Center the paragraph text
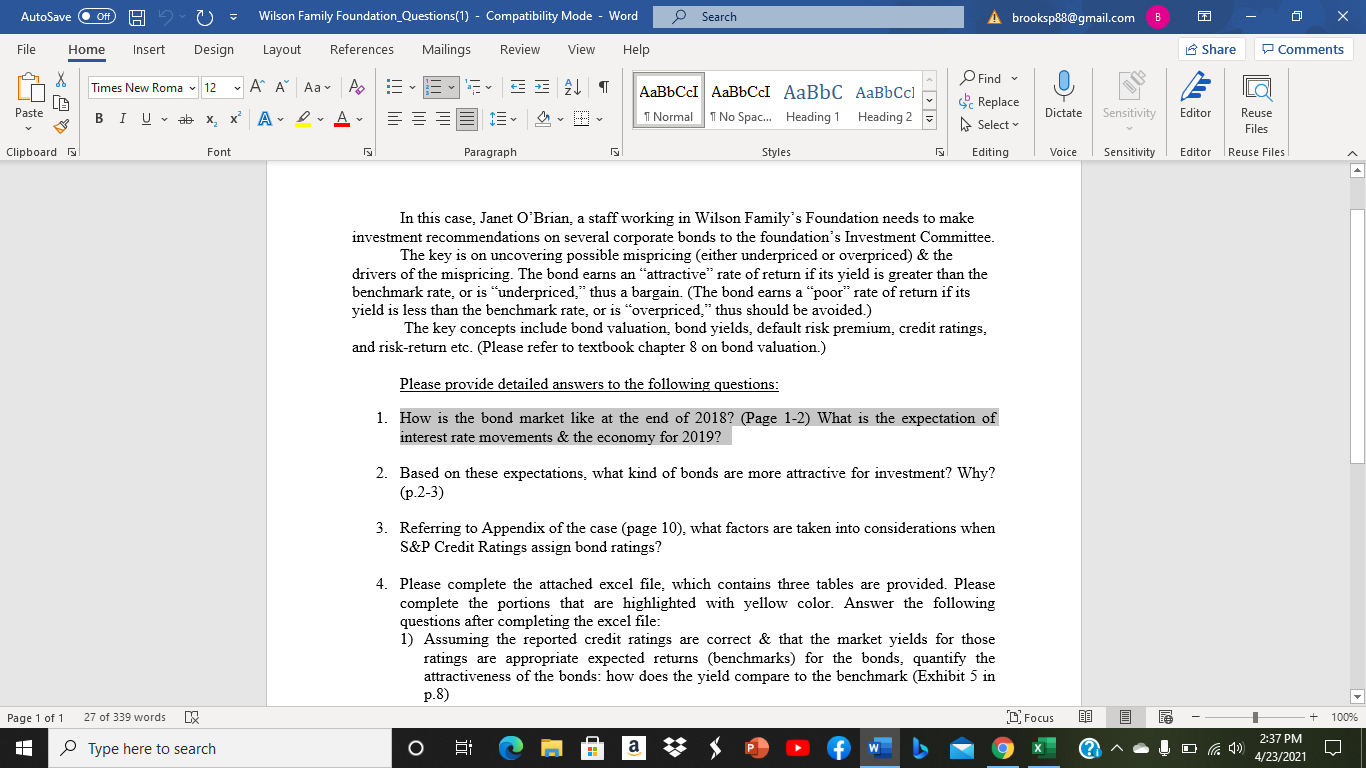 point(419,119)
